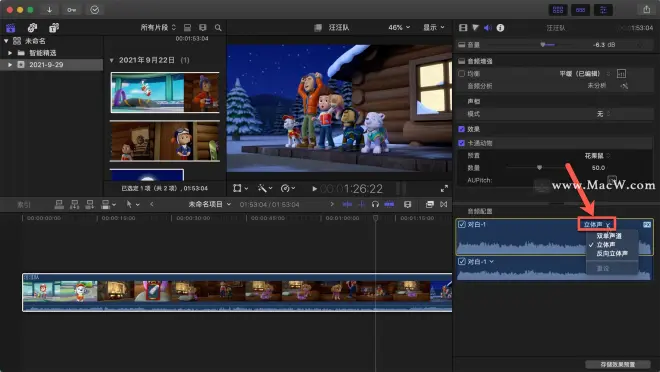Open the video inspector filmstrip icon
The image size is (660, 372).
click(x=463, y=28)
